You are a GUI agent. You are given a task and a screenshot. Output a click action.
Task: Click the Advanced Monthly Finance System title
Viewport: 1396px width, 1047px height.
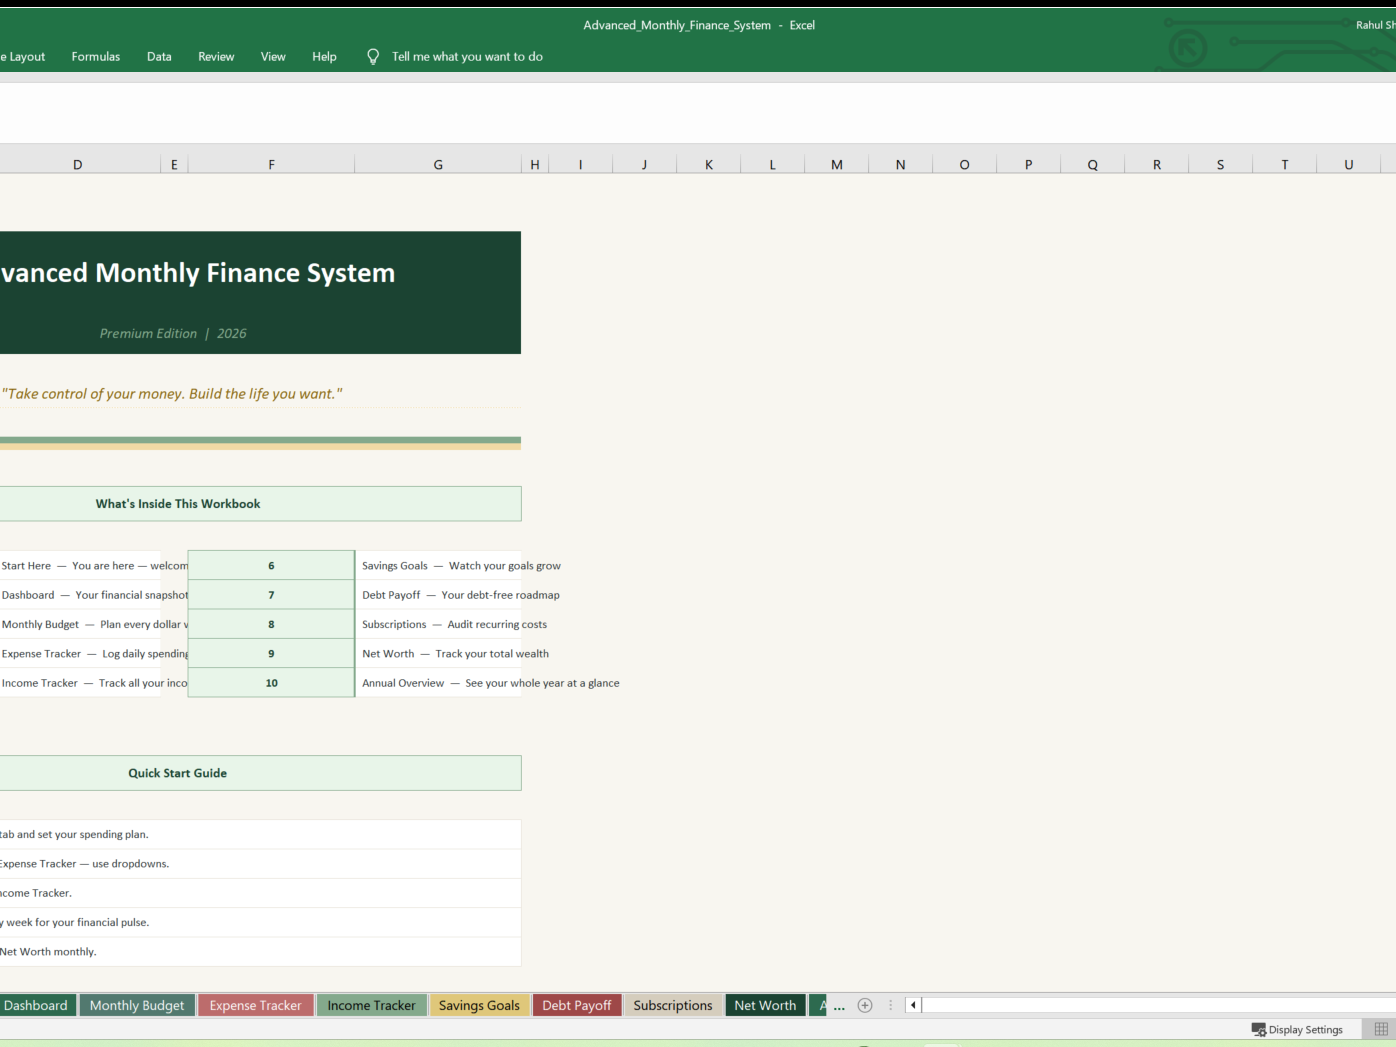[x=198, y=273]
